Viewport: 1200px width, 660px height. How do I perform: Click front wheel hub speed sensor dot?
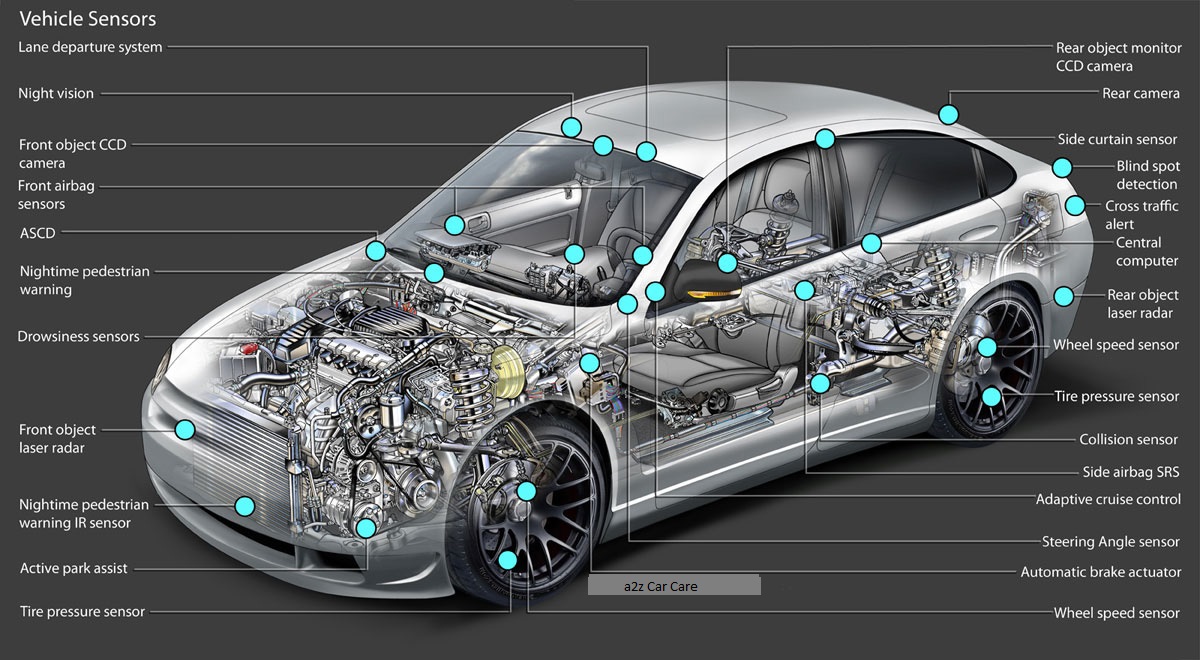point(527,491)
